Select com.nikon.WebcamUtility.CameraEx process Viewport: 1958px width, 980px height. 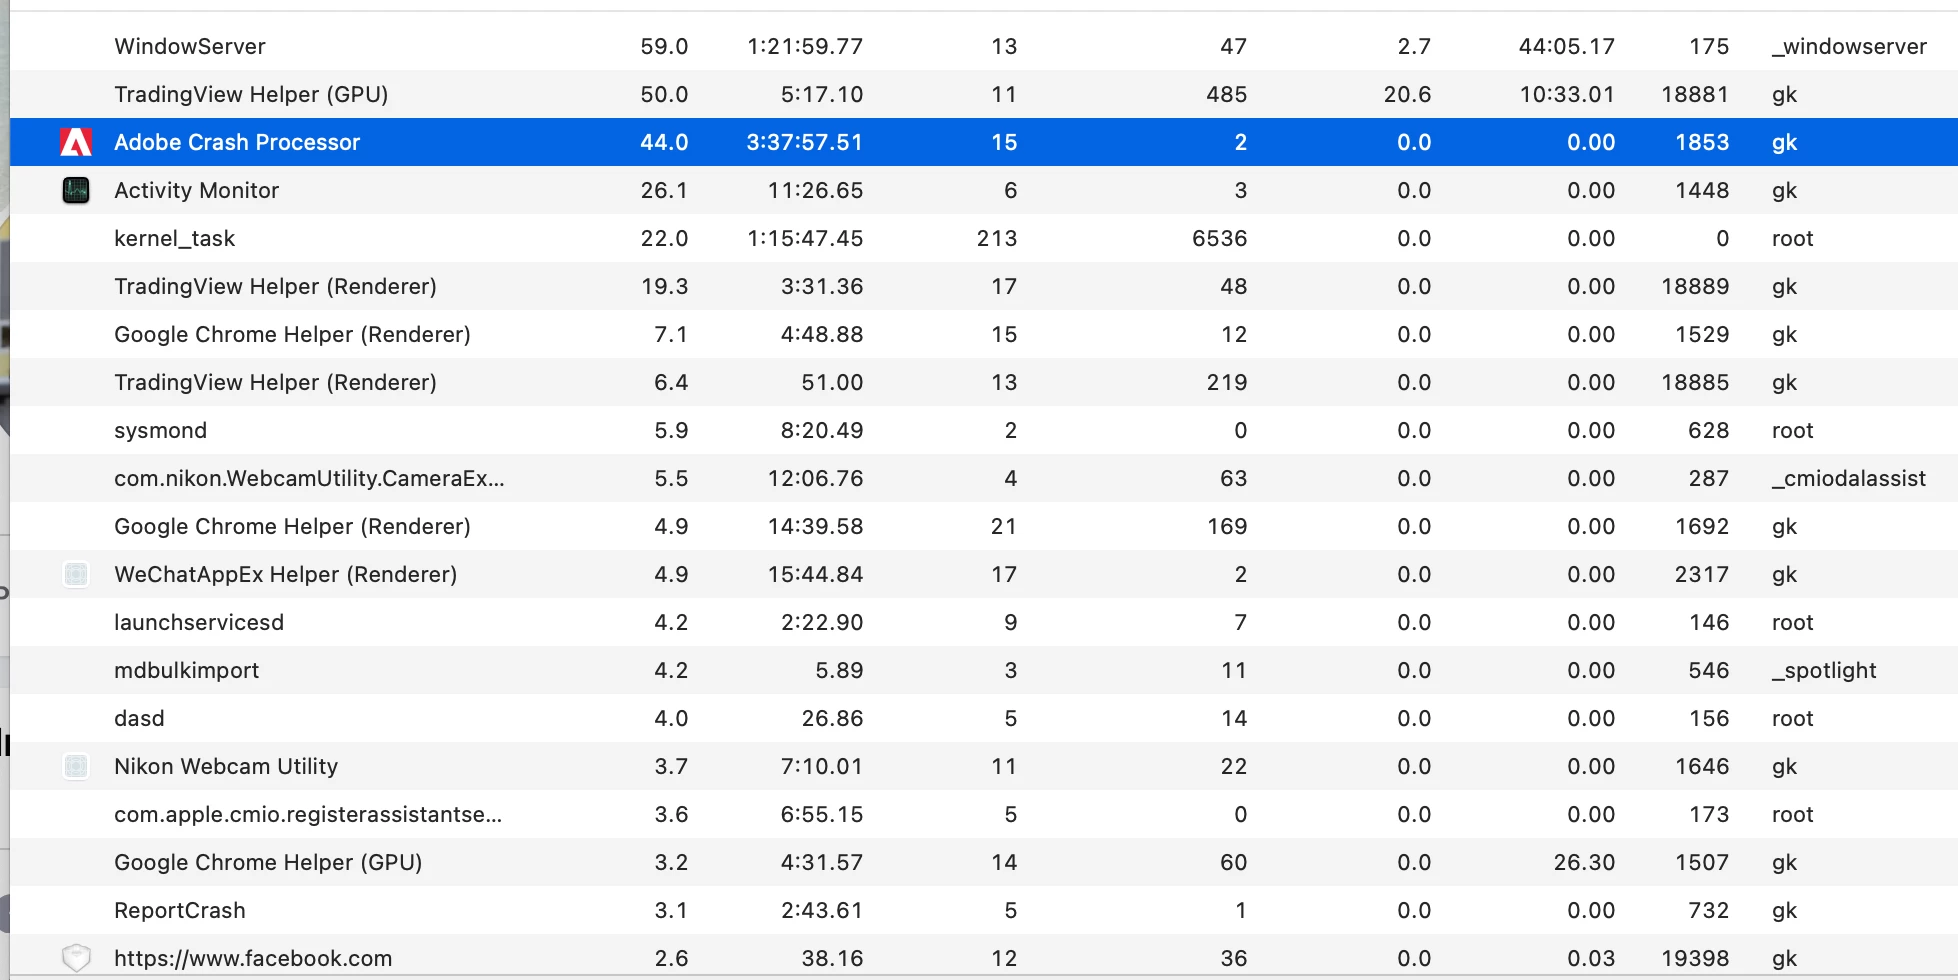(984, 478)
